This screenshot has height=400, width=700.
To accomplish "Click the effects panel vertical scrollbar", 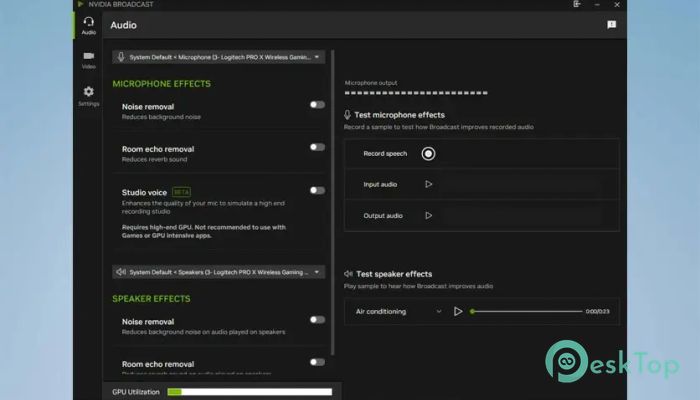I will [x=333, y=203].
